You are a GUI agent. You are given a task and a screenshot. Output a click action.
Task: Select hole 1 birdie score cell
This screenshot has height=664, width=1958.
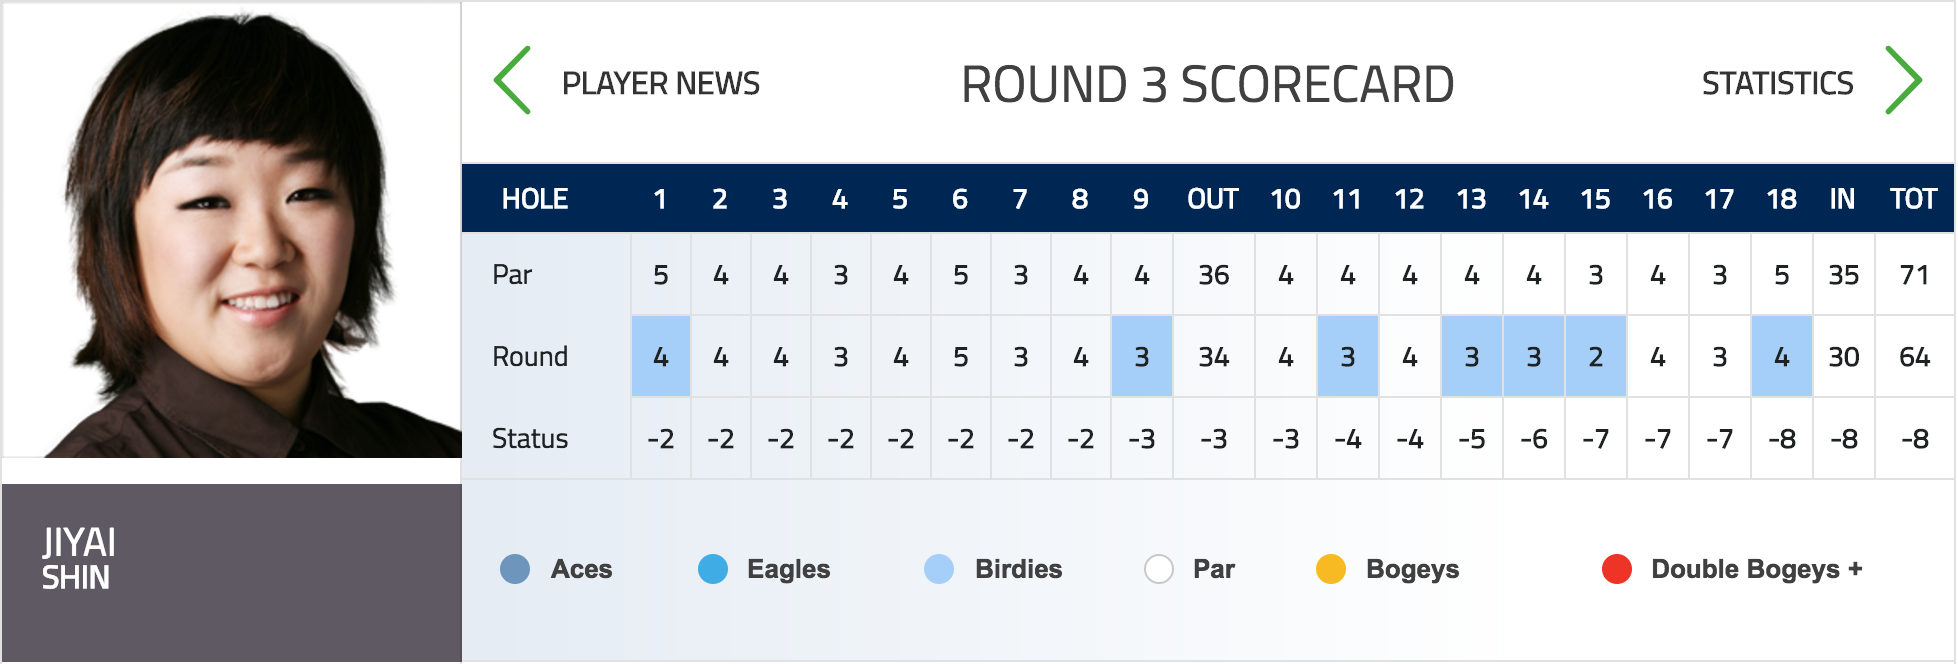pyautogui.click(x=661, y=356)
